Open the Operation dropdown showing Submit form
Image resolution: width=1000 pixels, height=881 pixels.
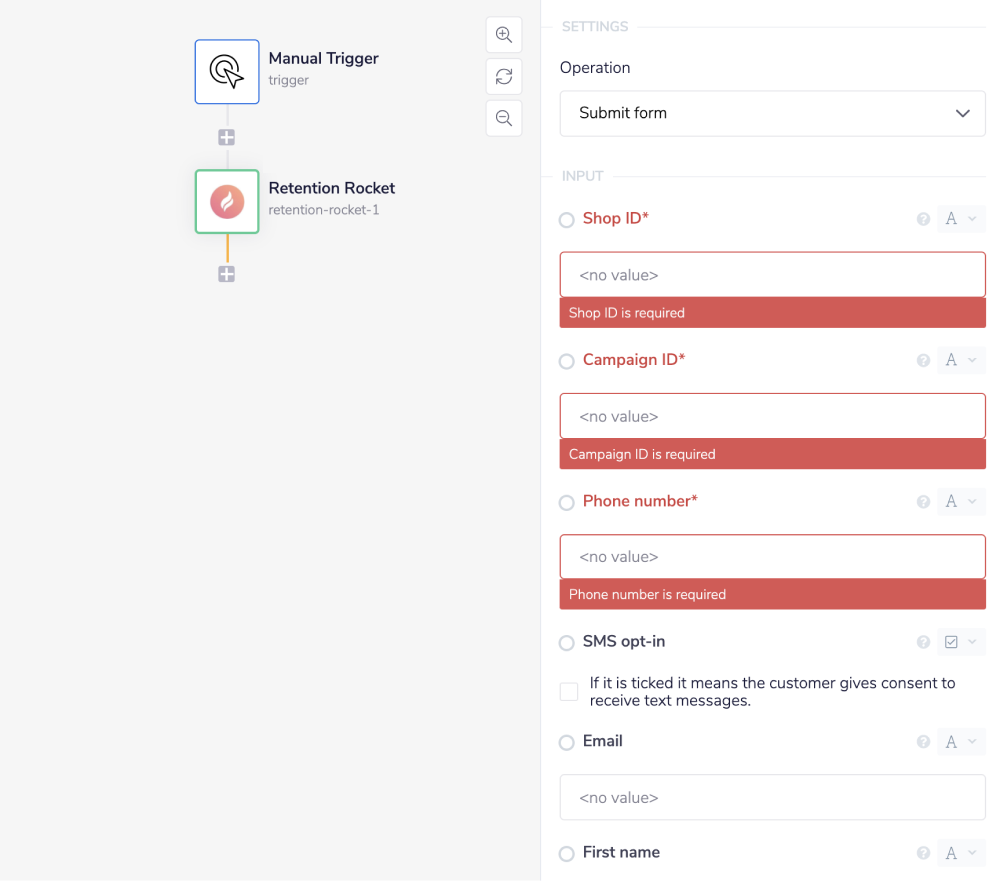point(771,113)
